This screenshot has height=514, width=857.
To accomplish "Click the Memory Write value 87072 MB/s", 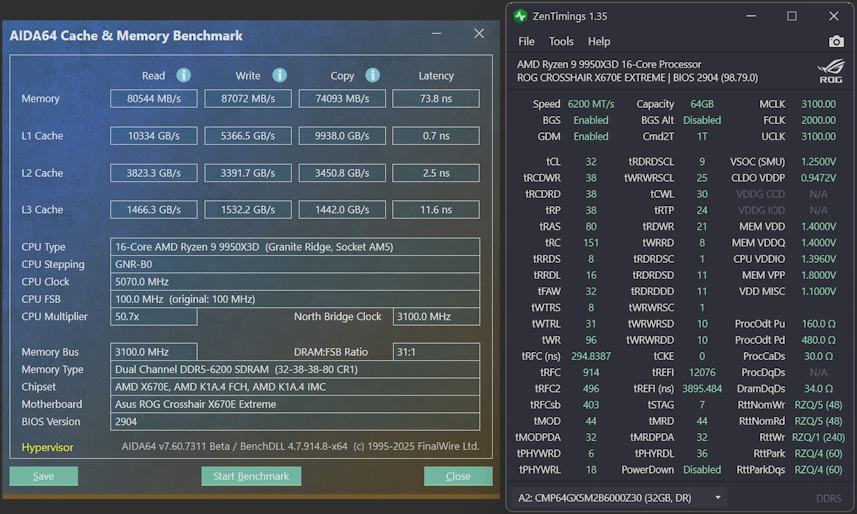I will pos(248,98).
